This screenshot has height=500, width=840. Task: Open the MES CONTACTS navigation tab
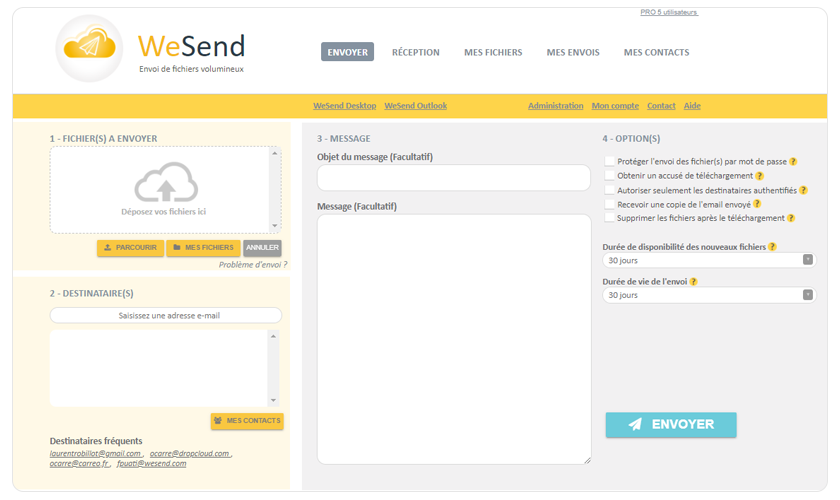(656, 53)
